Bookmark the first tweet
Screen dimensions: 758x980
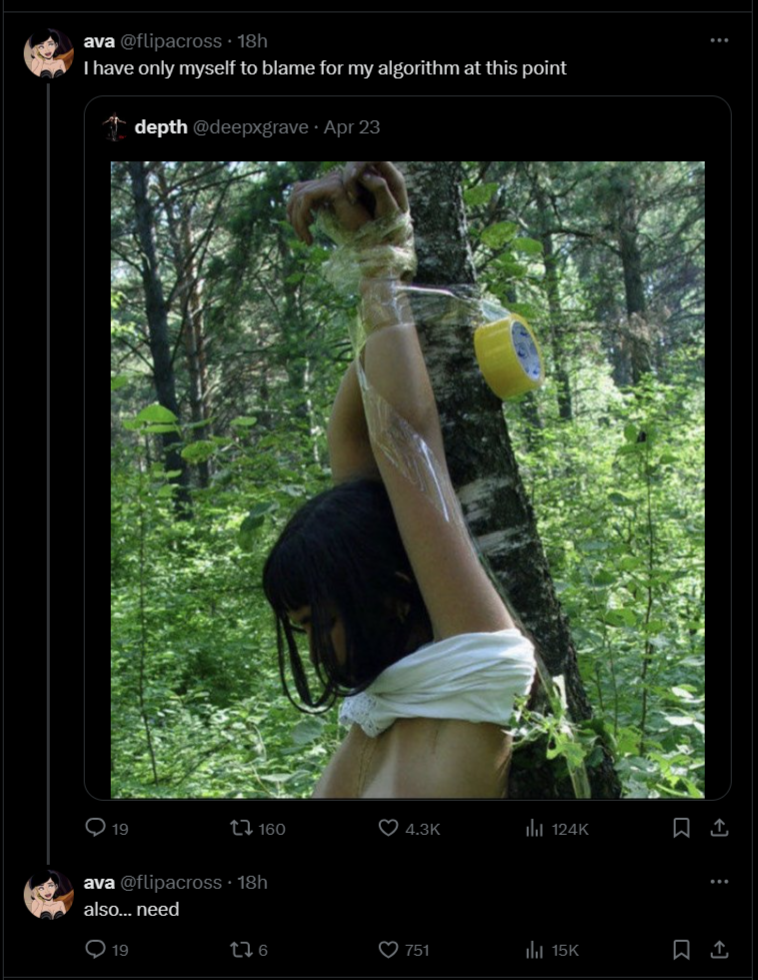click(681, 828)
